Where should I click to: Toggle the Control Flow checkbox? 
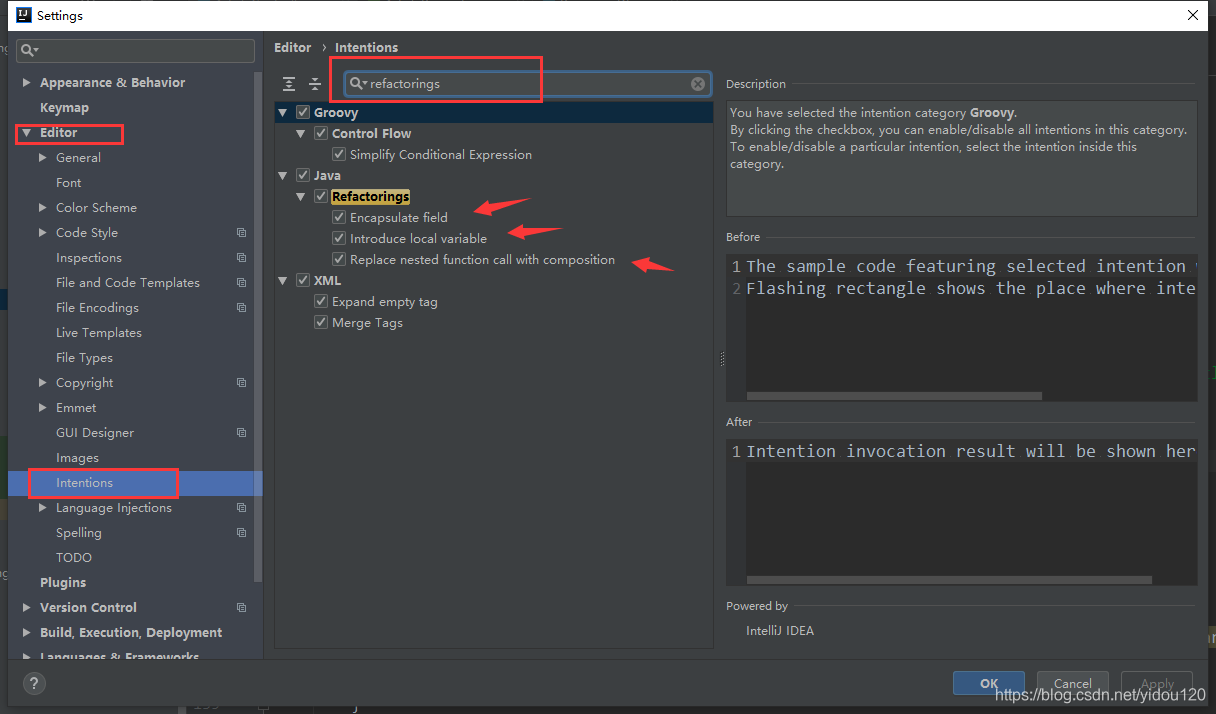(321, 133)
